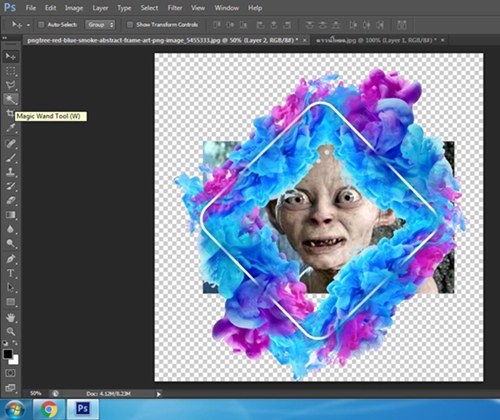Open status bar info options arrow

pyautogui.click(x=159, y=394)
